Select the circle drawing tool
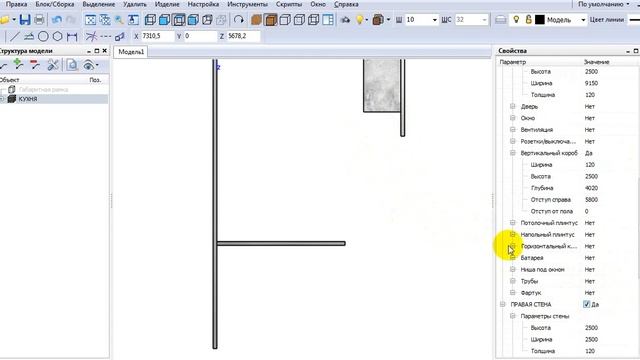Image resolution: width=640 pixels, height=360 pixels. pyautogui.click(x=43, y=36)
